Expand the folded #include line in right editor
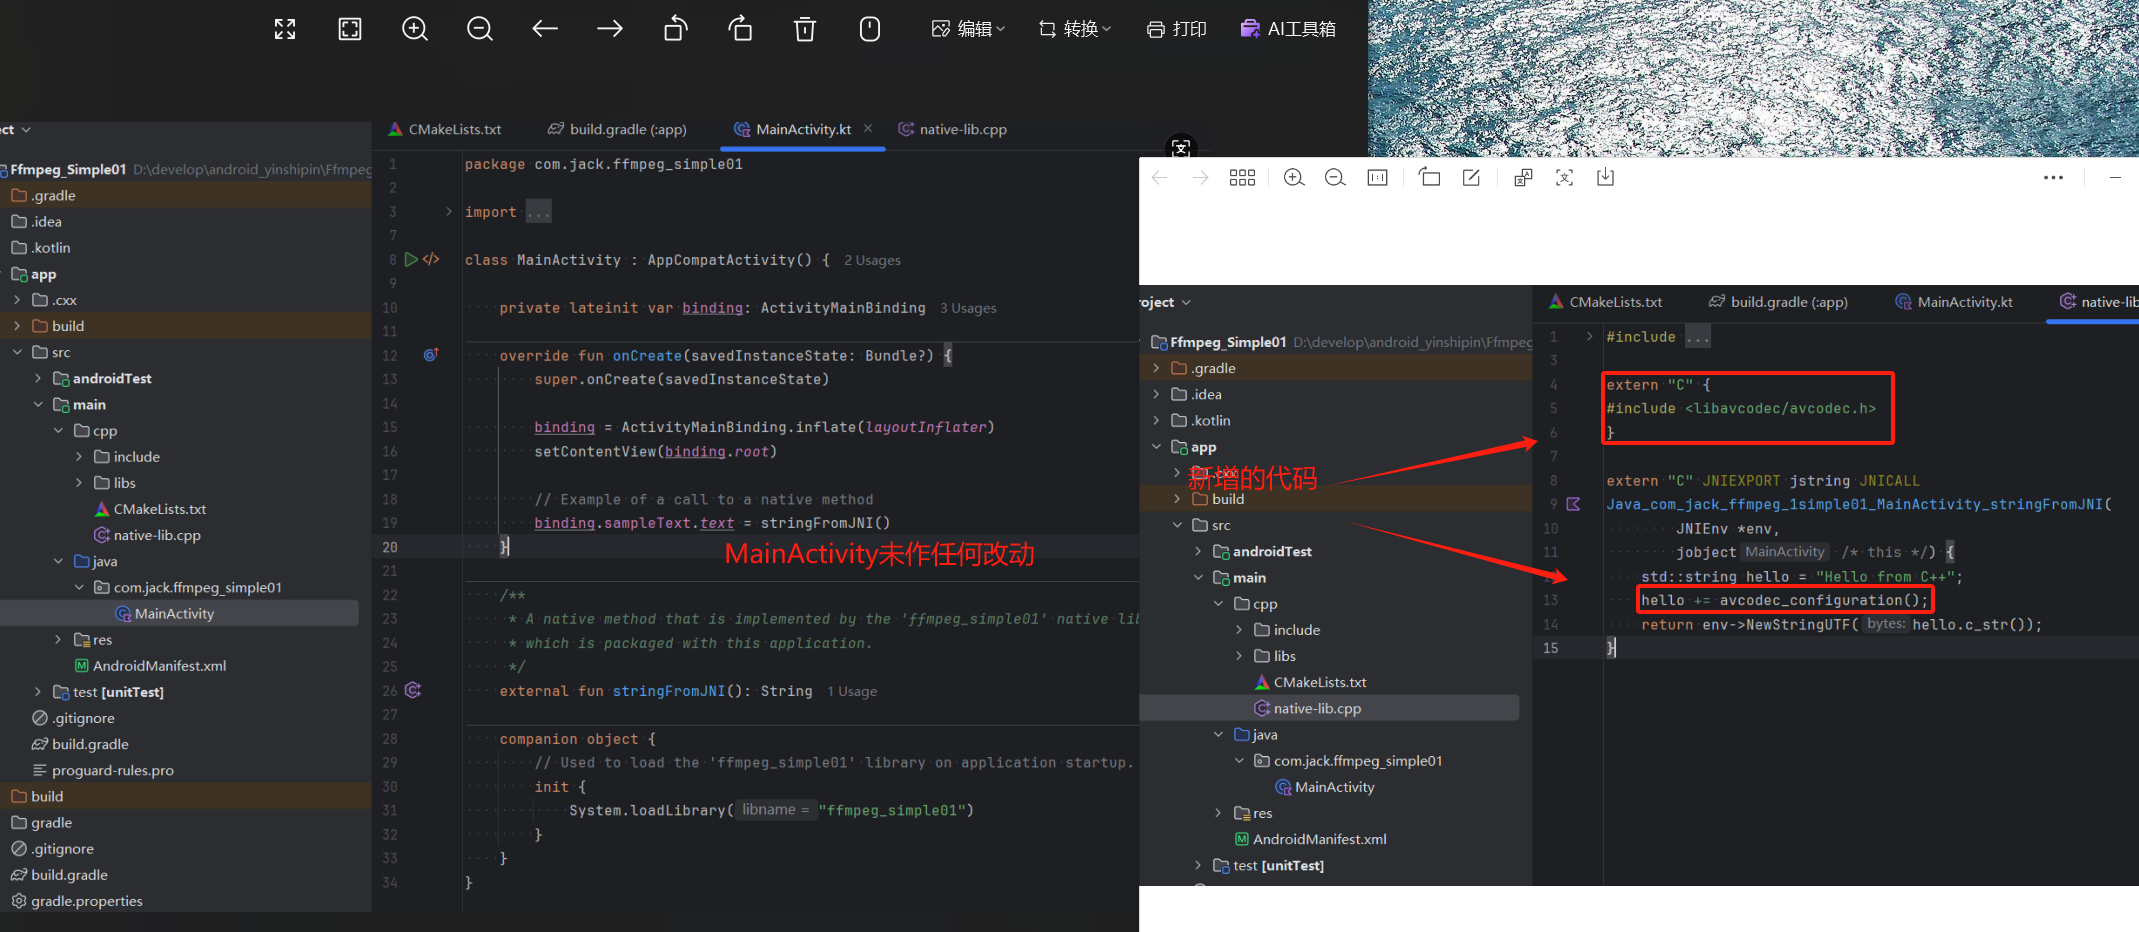 tap(1590, 337)
